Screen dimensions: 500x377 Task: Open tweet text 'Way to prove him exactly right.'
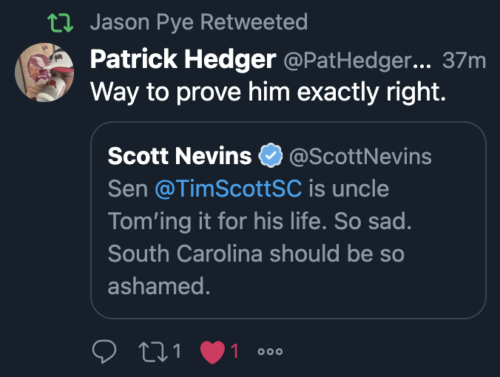coord(268,92)
